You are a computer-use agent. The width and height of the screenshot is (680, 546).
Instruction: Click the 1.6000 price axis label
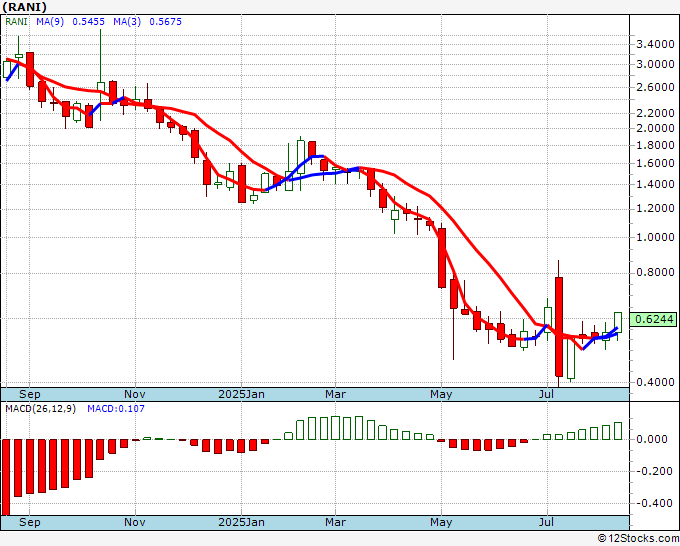pyautogui.click(x=655, y=163)
